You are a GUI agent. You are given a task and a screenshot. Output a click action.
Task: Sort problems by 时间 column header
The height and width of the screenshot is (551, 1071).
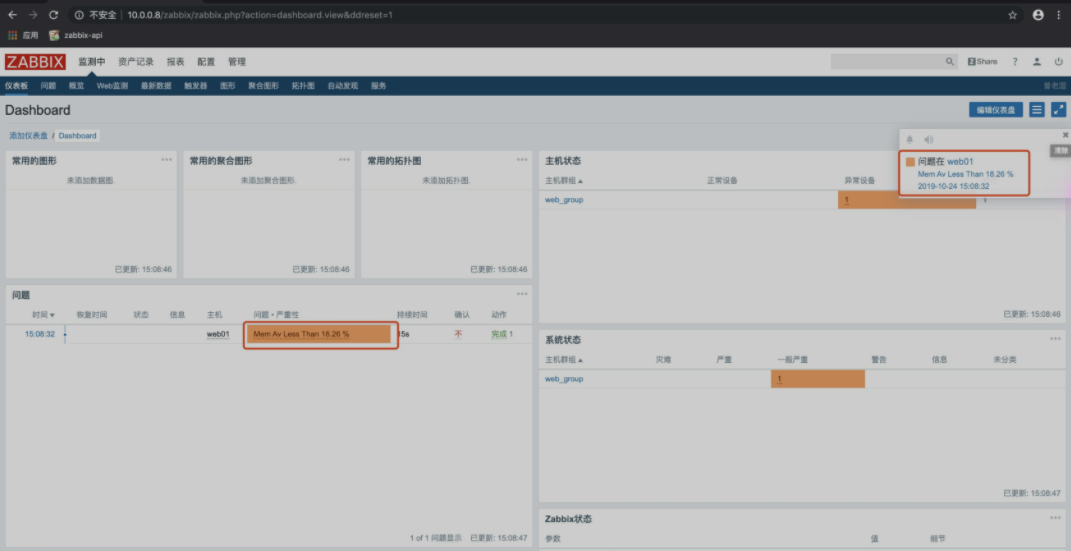click(44, 315)
